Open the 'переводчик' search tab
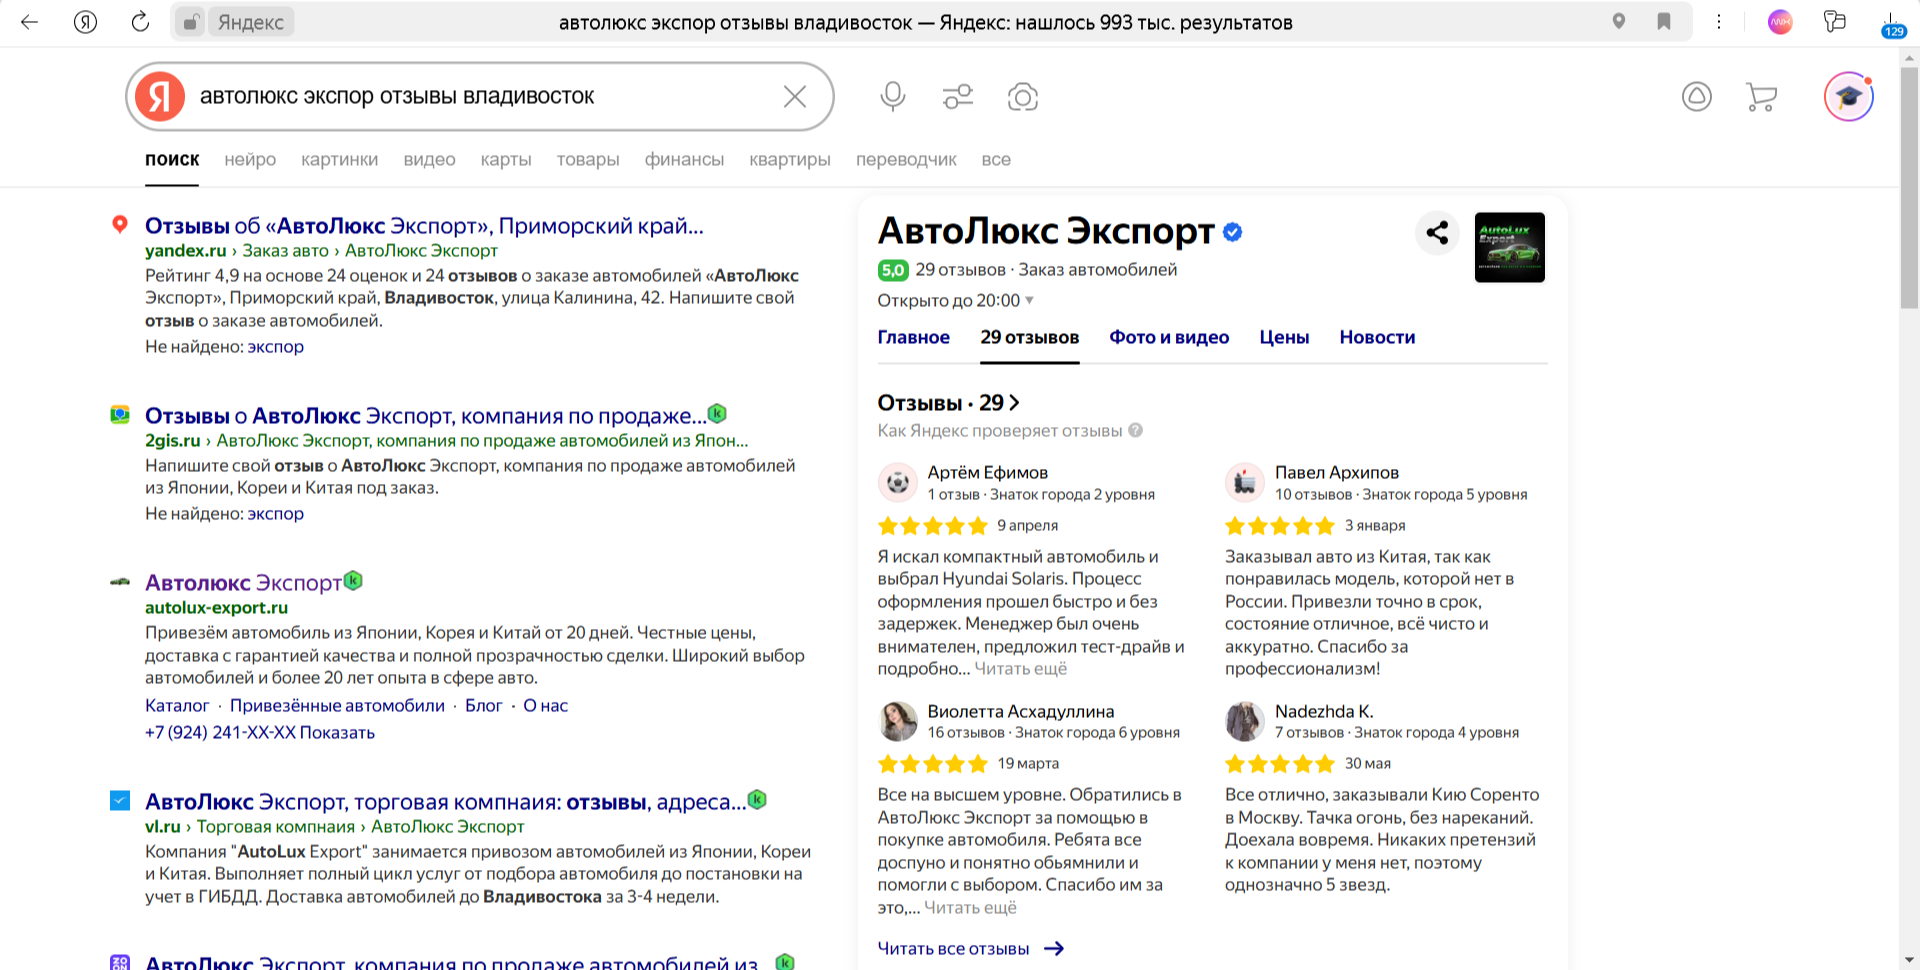 point(906,160)
